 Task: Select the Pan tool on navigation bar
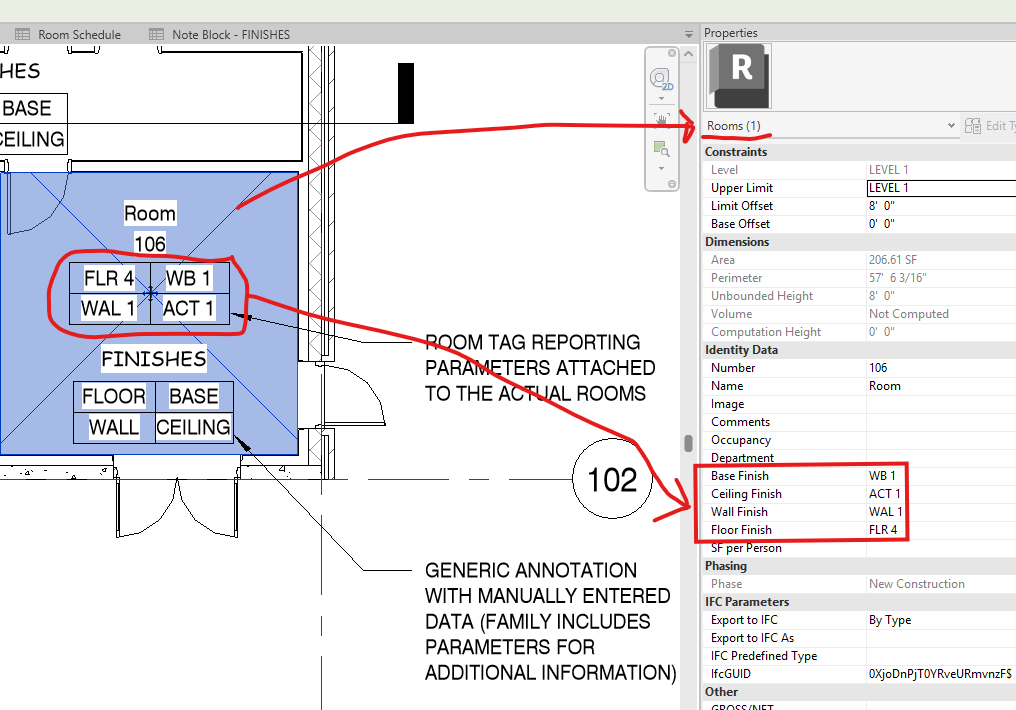(x=661, y=120)
